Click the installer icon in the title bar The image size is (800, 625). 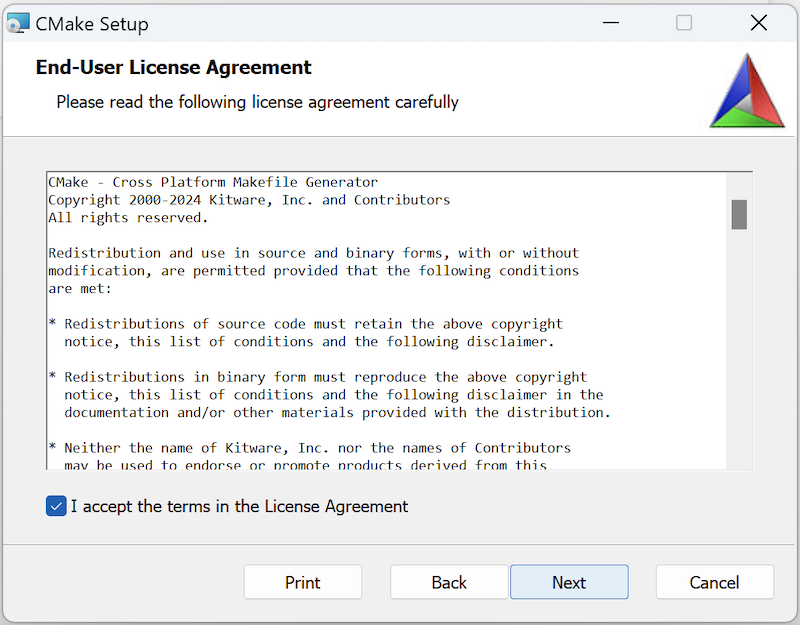(18, 23)
